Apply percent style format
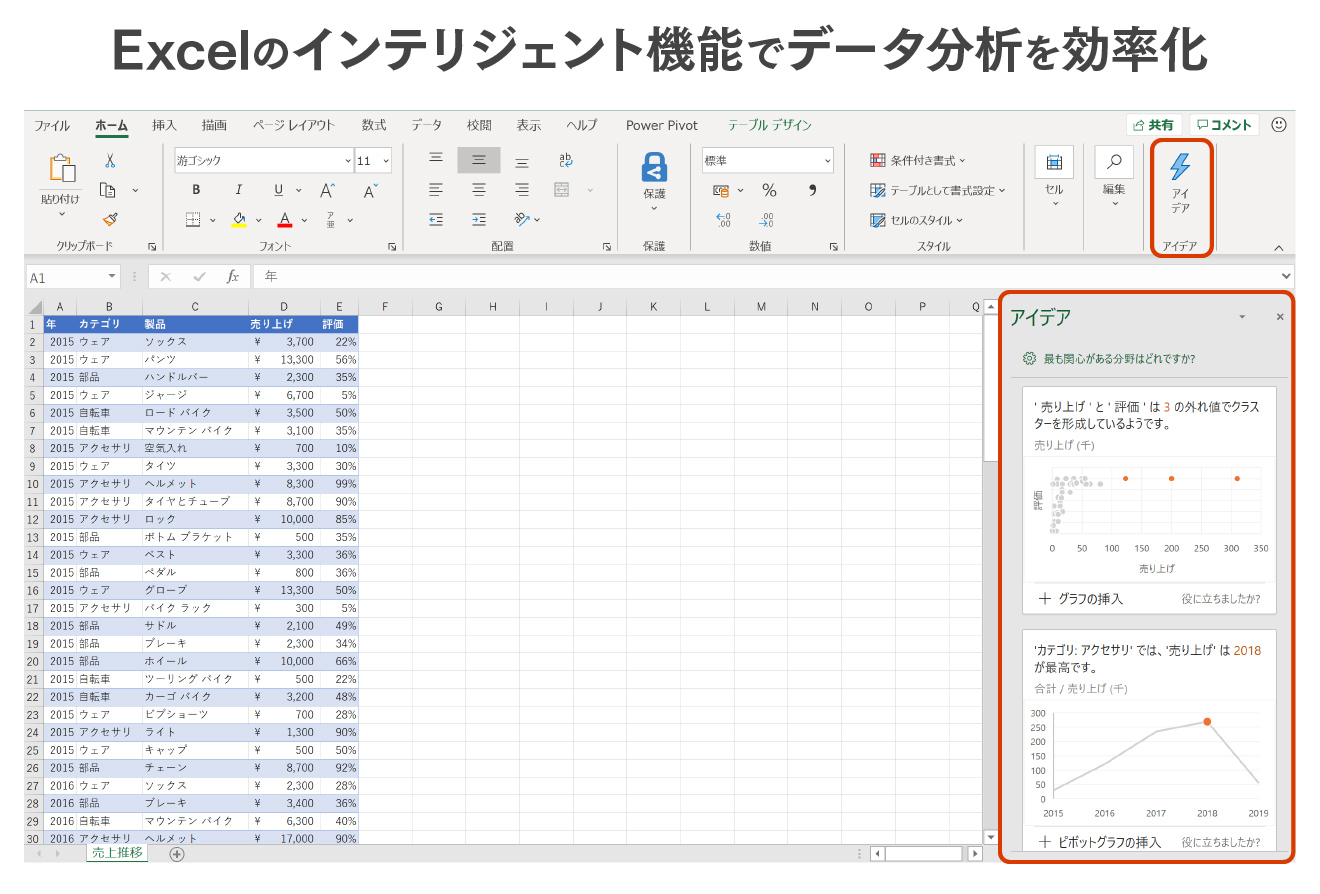The height and width of the screenshot is (894, 1320). point(769,190)
